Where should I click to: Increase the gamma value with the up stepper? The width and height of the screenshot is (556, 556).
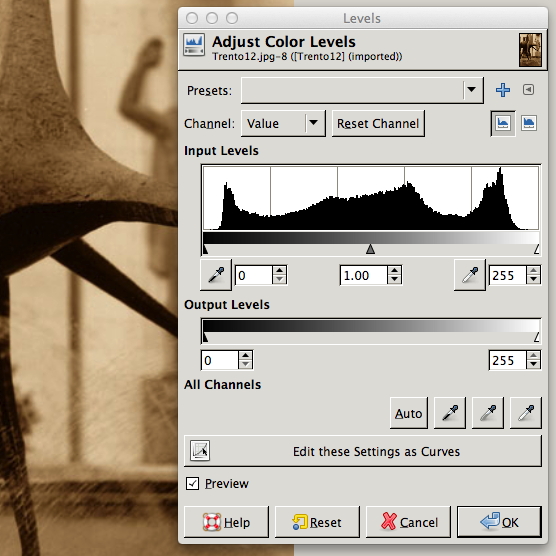(394, 271)
